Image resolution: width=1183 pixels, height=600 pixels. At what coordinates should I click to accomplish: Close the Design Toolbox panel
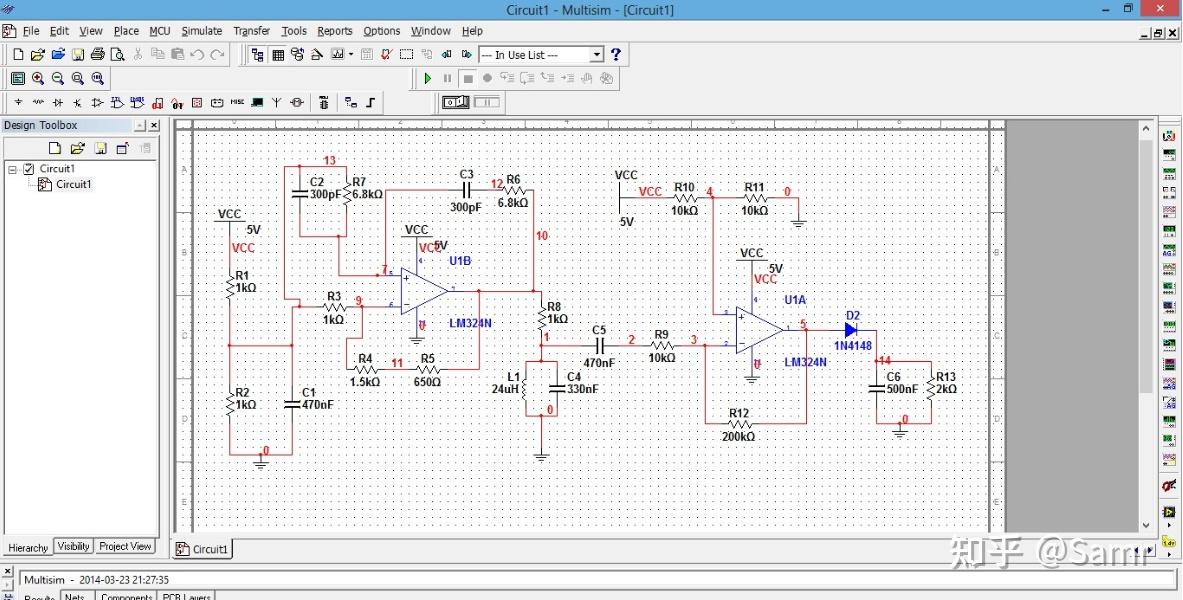click(153, 126)
